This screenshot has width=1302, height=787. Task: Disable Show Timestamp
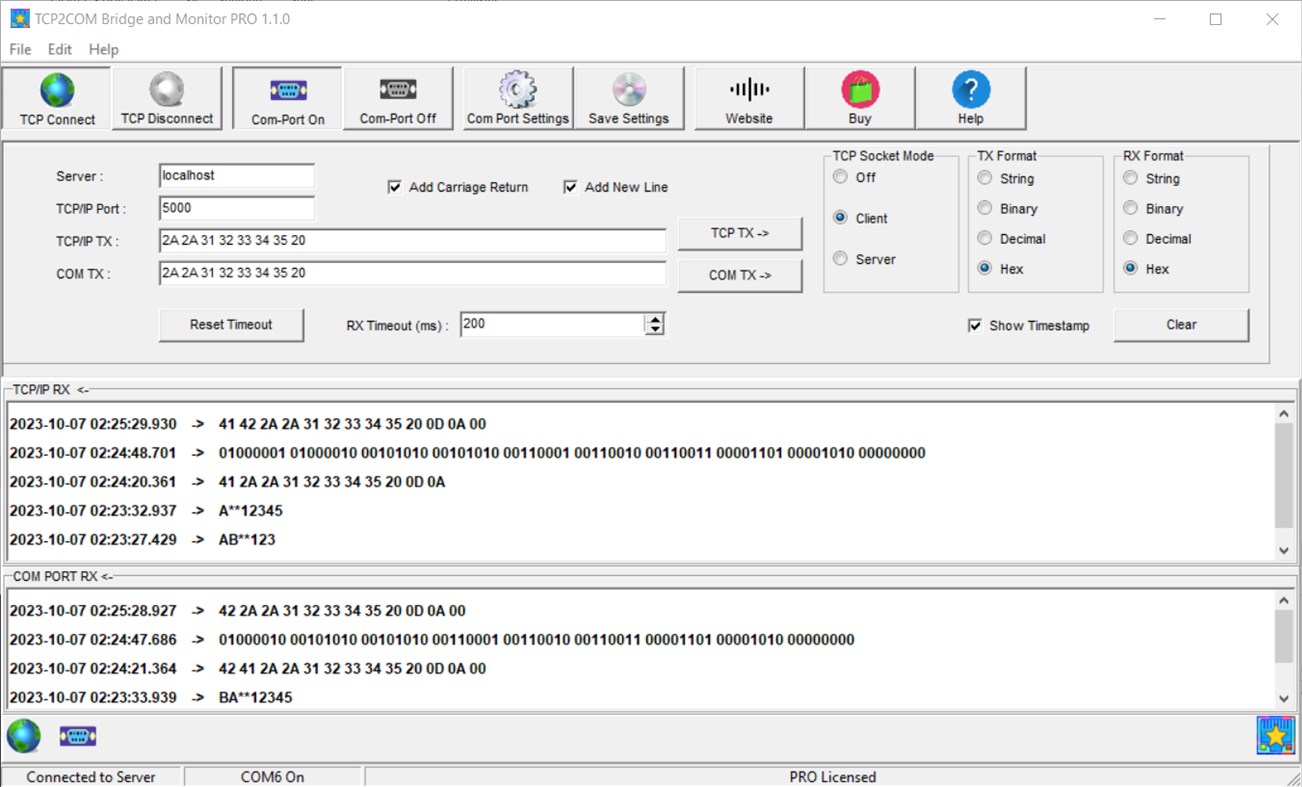pyautogui.click(x=974, y=325)
